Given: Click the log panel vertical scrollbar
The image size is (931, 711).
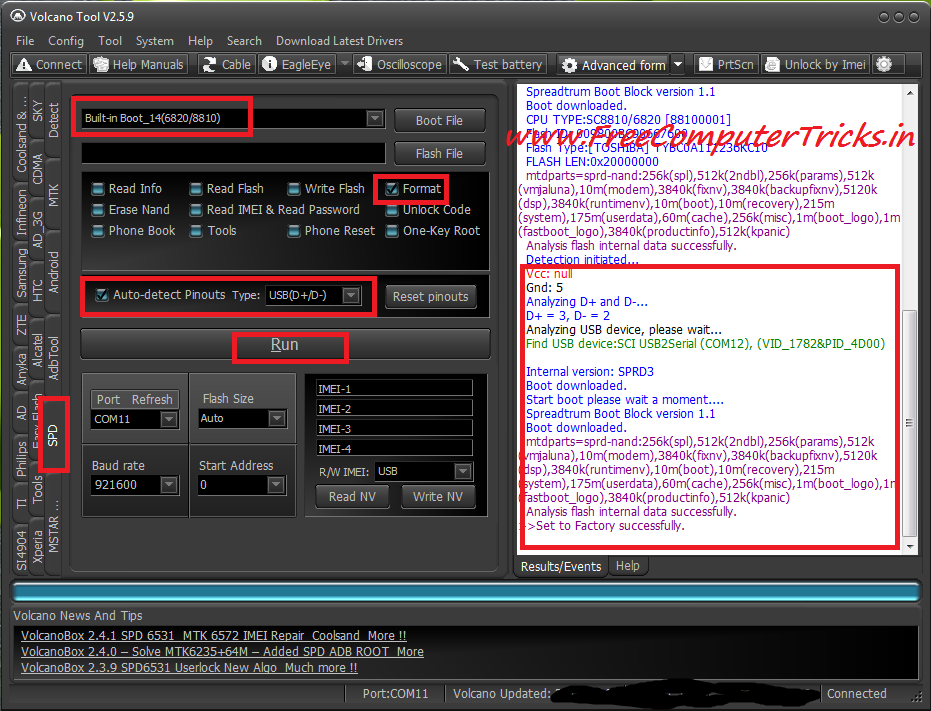Looking at the screenshot, I should [909, 424].
